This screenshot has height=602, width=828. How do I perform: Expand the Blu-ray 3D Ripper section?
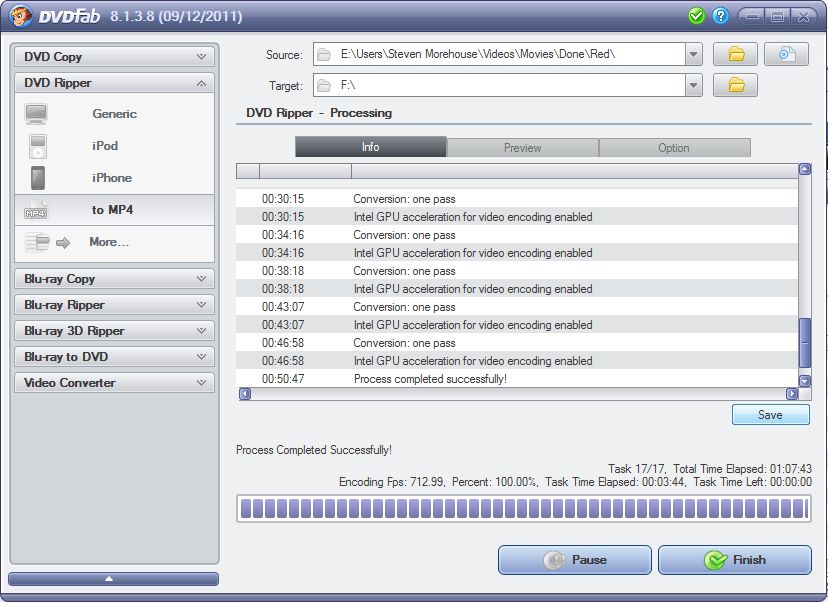(114, 331)
